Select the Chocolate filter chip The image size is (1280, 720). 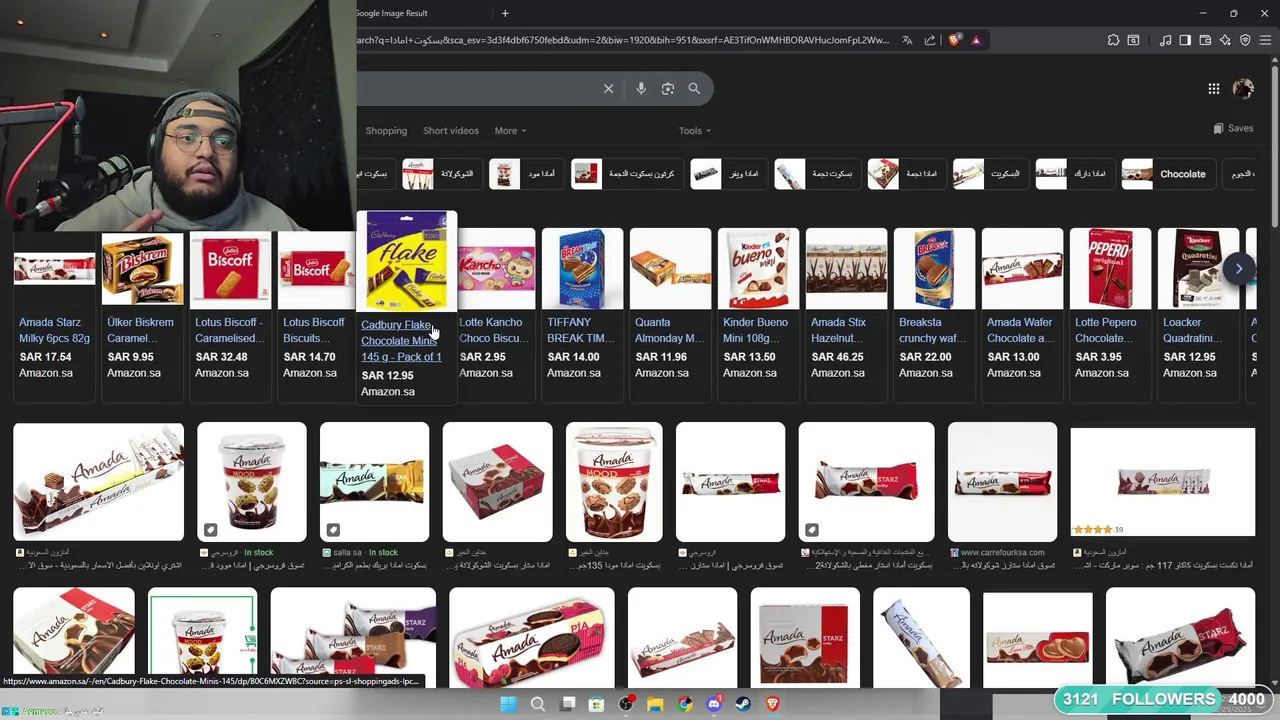(x=1169, y=174)
